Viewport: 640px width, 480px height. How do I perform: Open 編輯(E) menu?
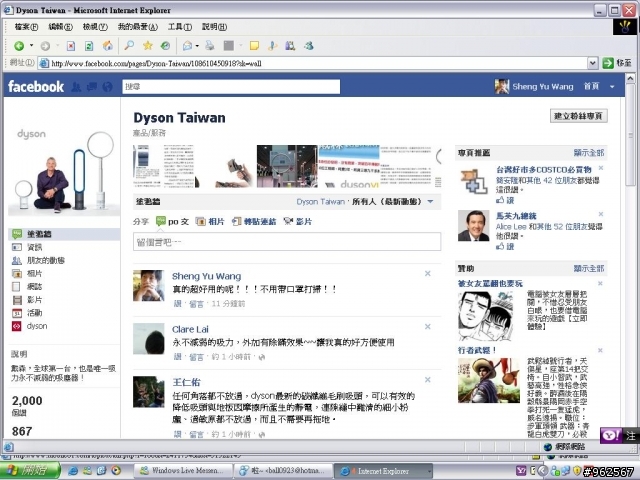coord(60,27)
